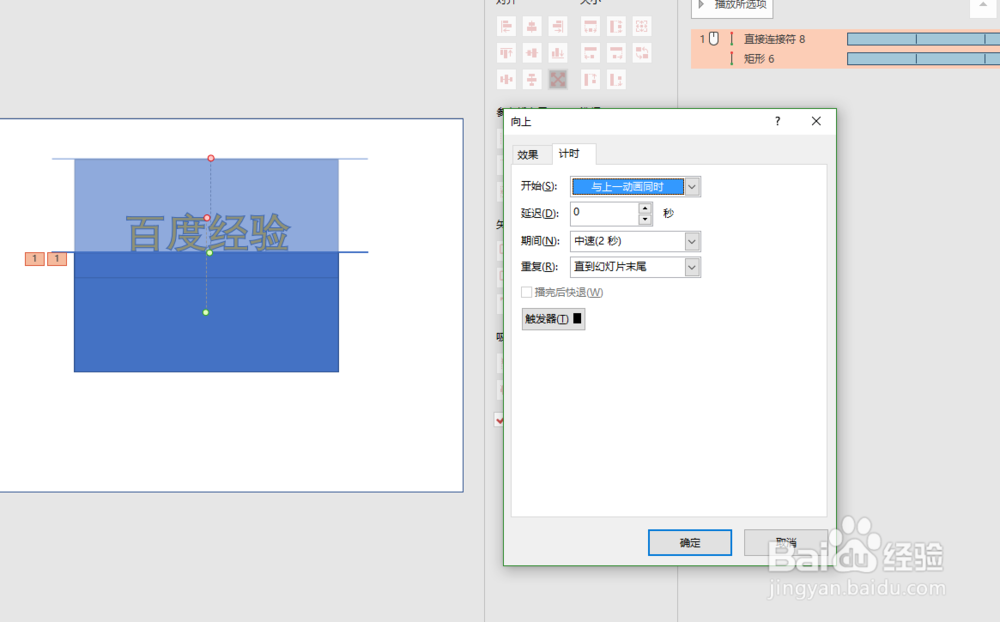Click the 延迟 delay input field
1000x622 pixels.
[605, 213]
